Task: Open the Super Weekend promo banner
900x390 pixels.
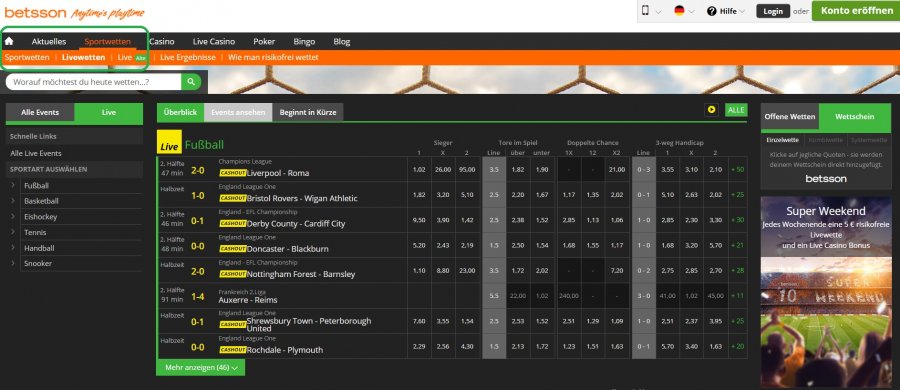Action: 826,292
